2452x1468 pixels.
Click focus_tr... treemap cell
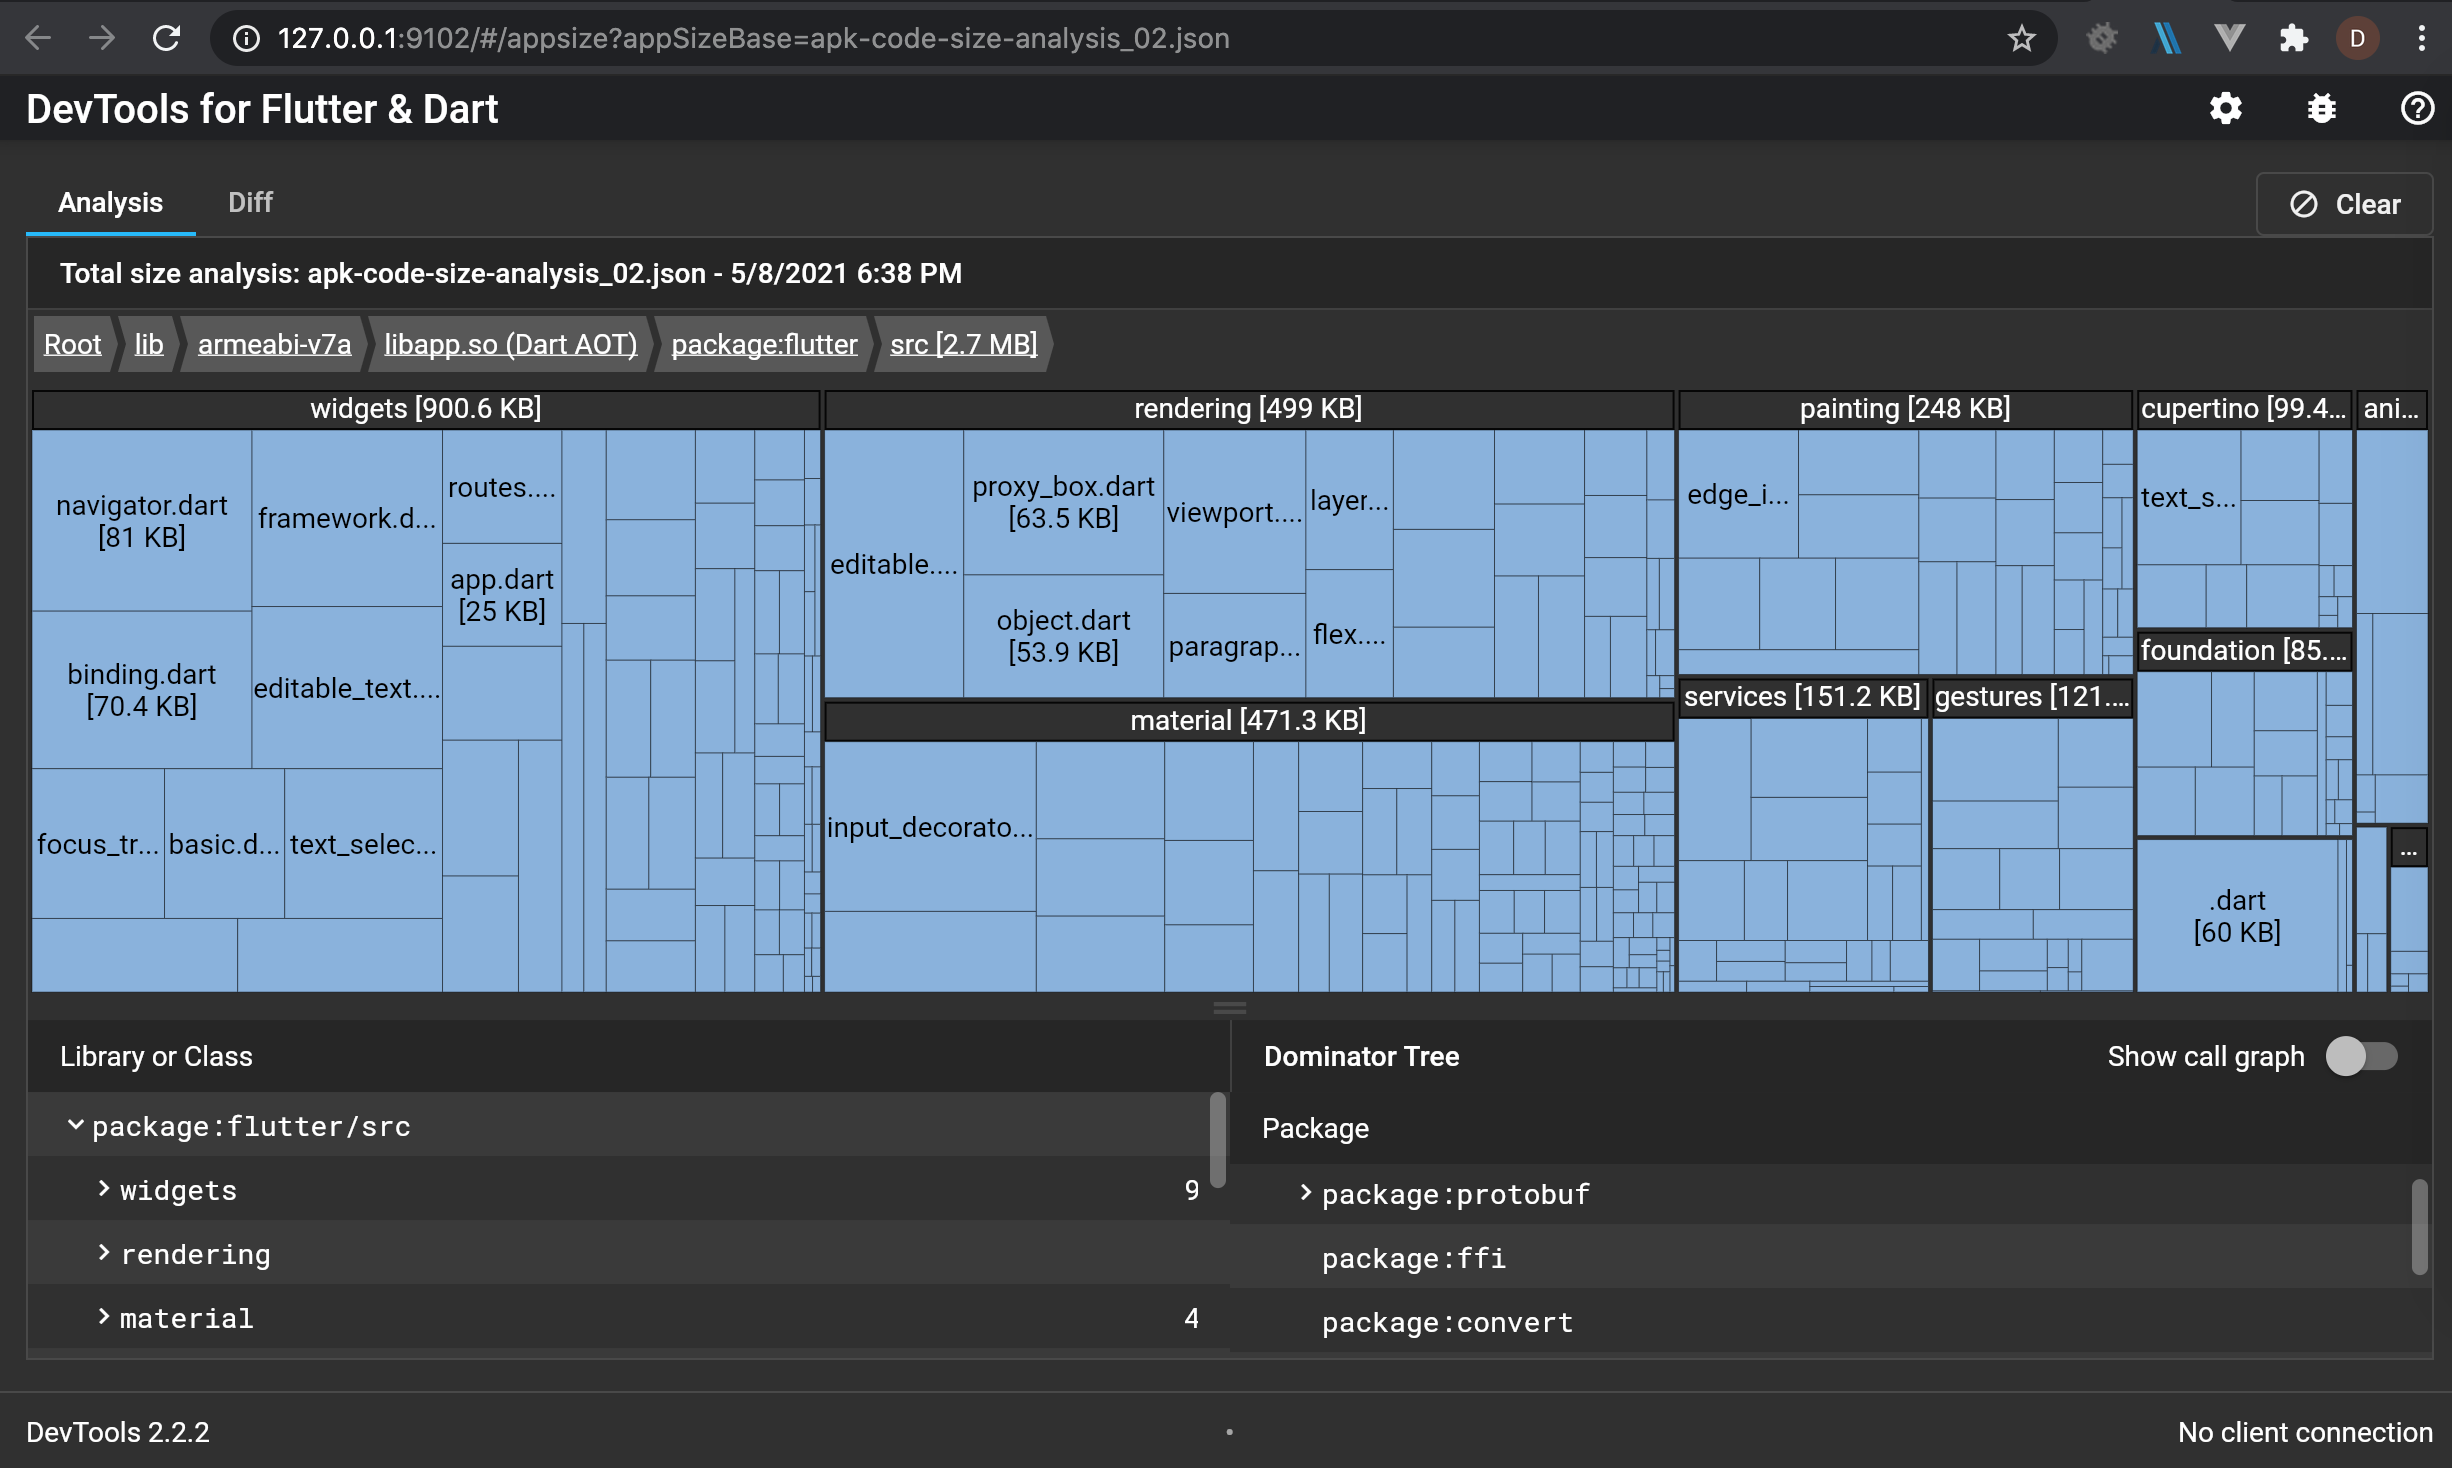point(98,844)
